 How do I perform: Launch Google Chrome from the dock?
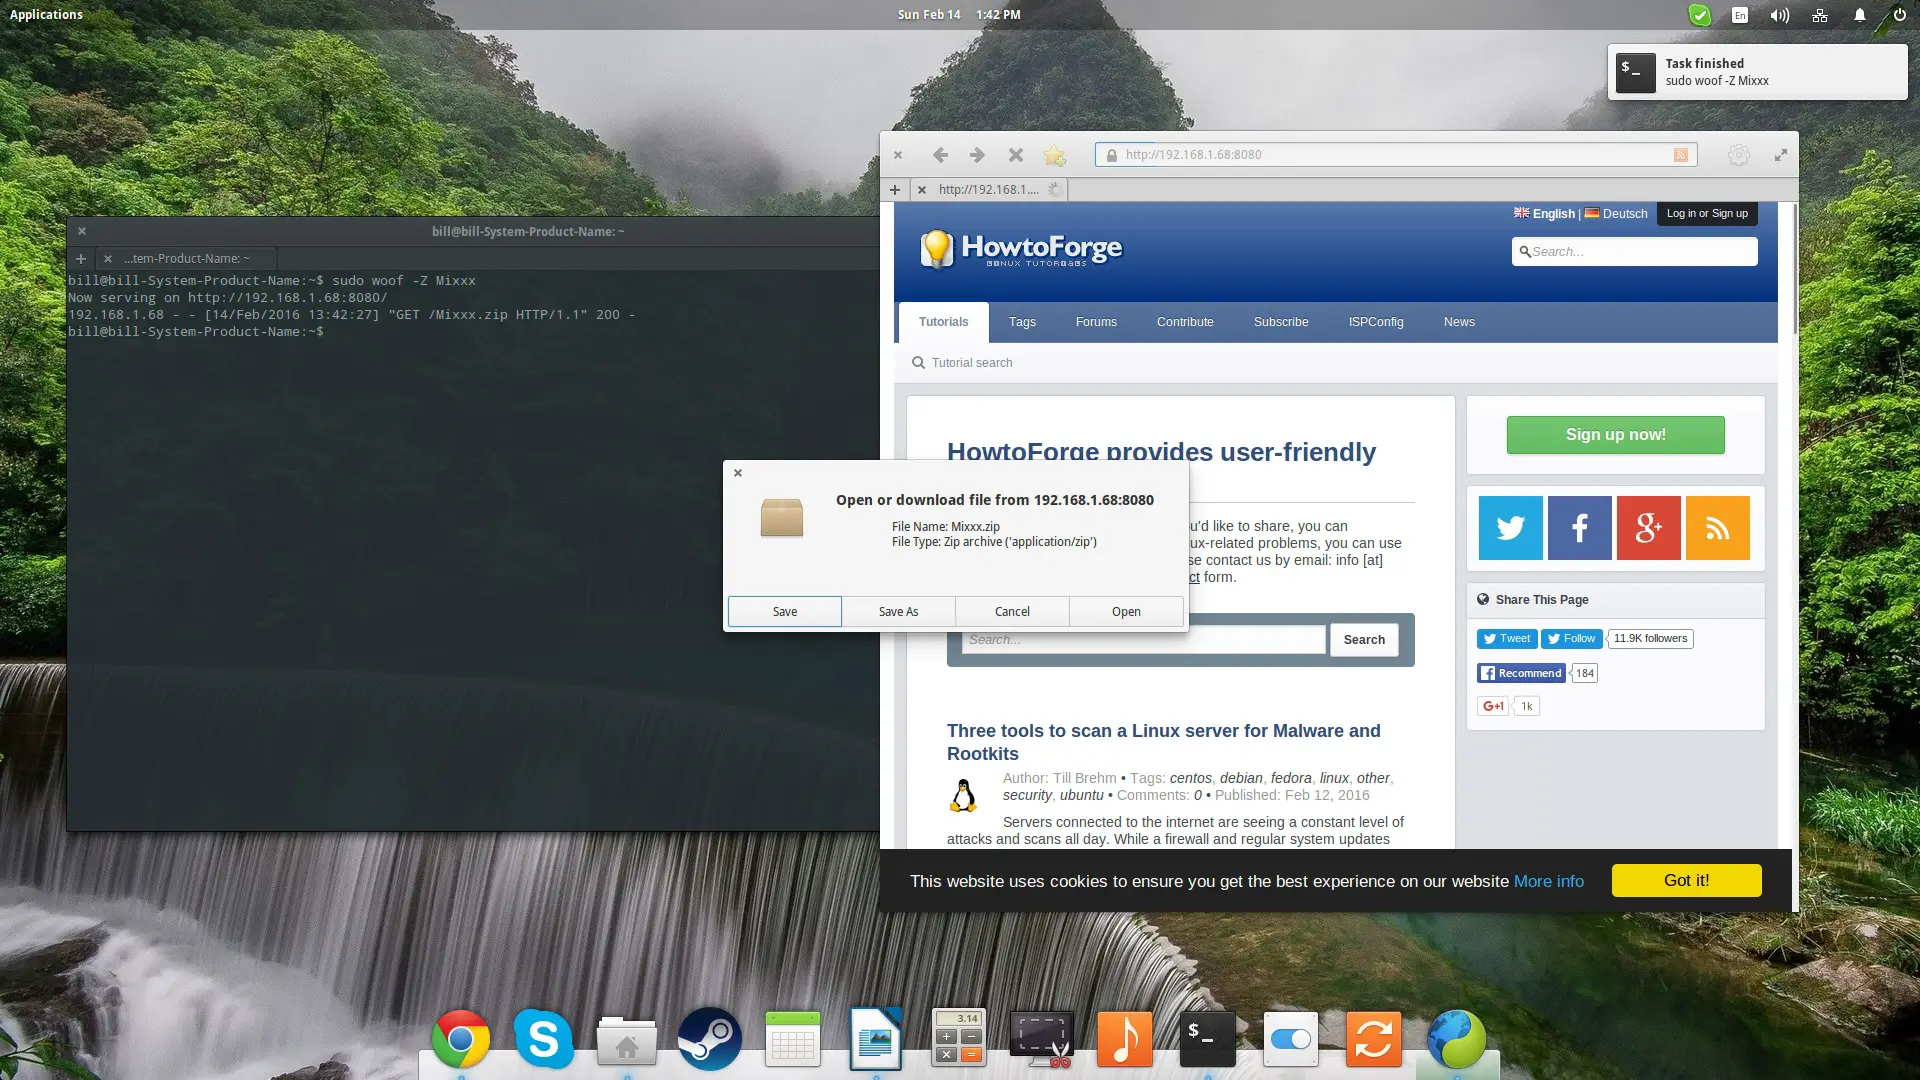tap(461, 1039)
